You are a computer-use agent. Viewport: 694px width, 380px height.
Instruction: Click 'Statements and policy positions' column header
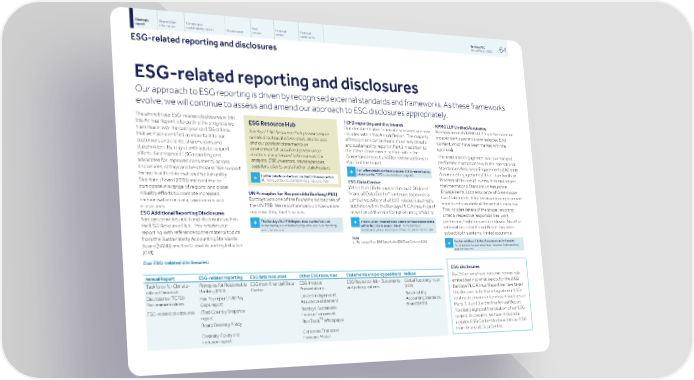pyautogui.click(x=374, y=275)
